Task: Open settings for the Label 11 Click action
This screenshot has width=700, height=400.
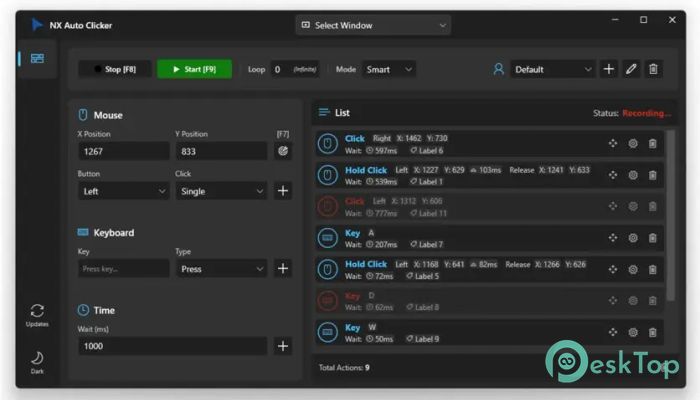Action: pyautogui.click(x=633, y=206)
